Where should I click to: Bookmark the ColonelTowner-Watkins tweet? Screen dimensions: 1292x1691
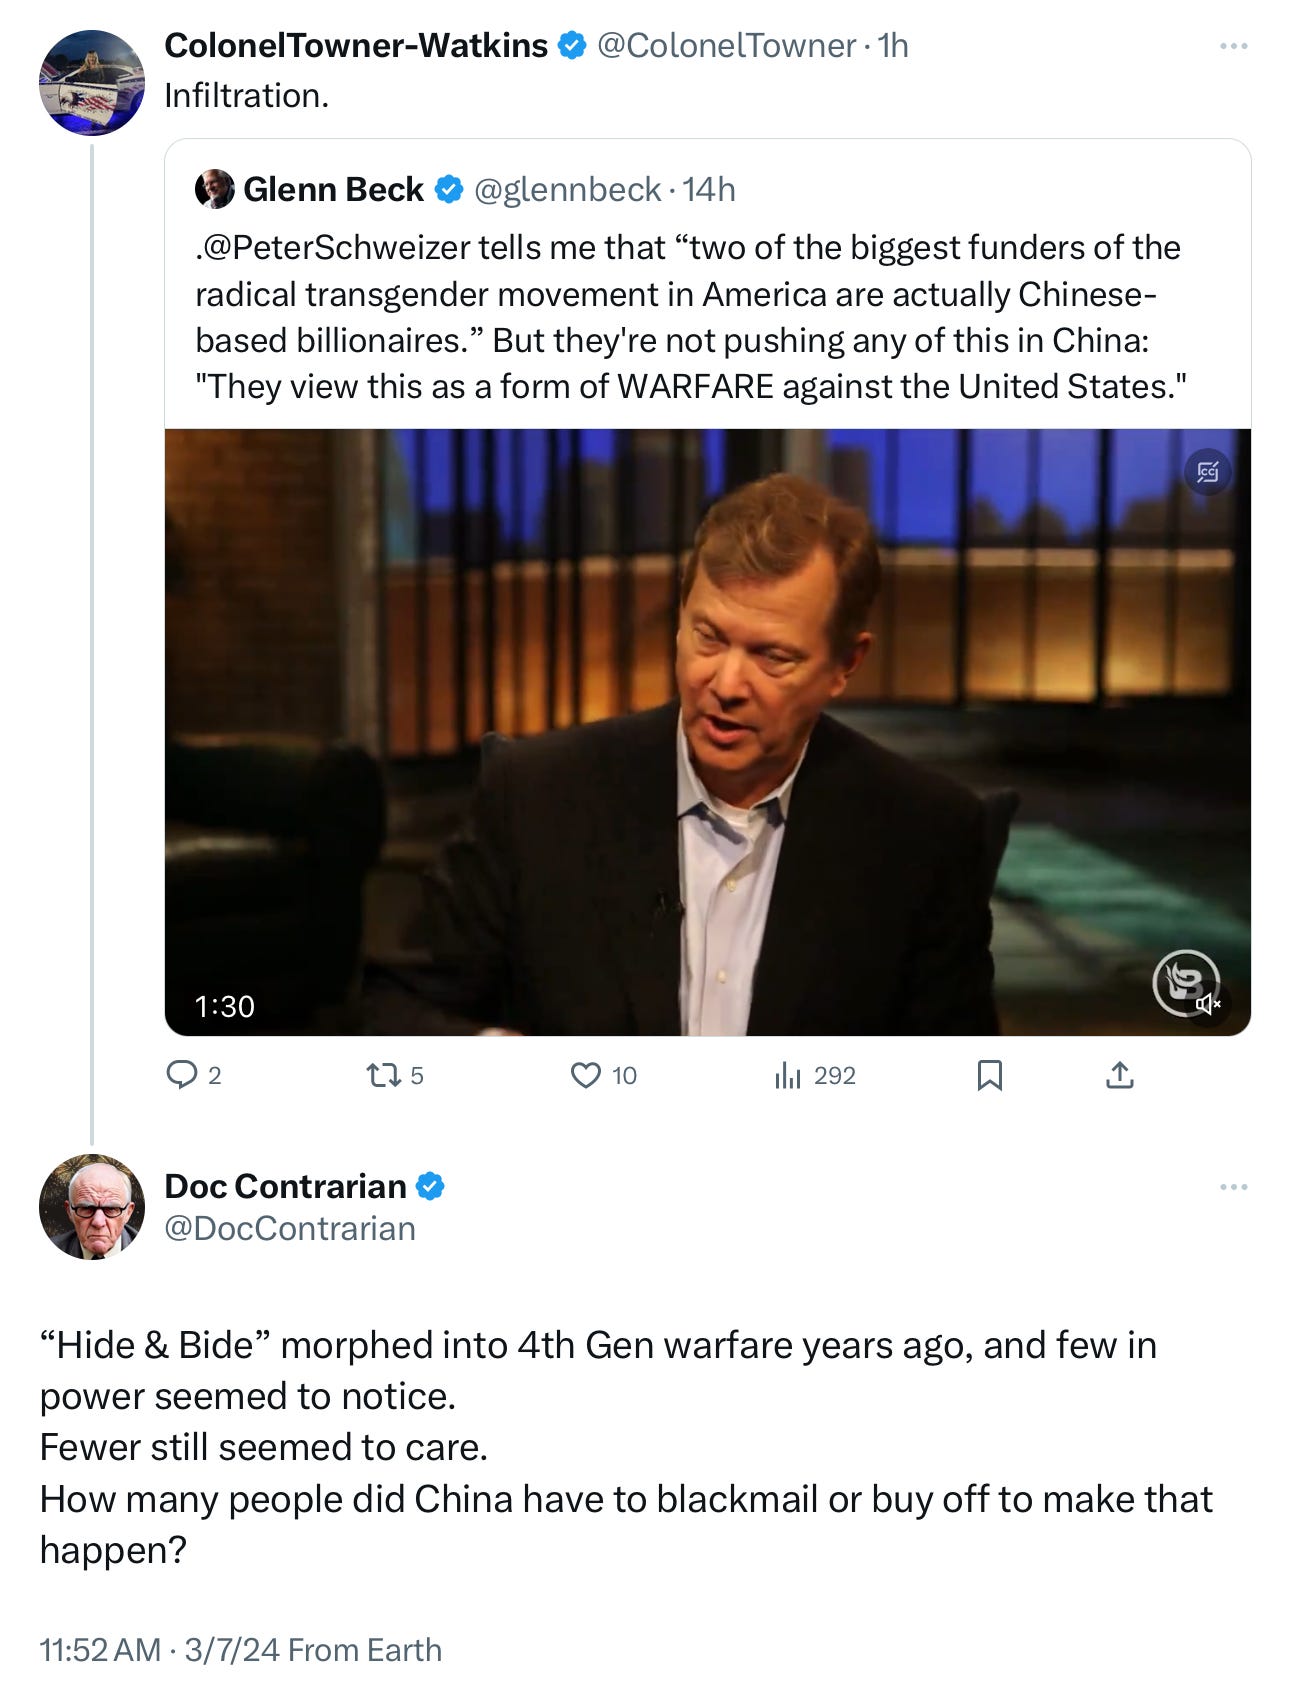click(x=989, y=1075)
